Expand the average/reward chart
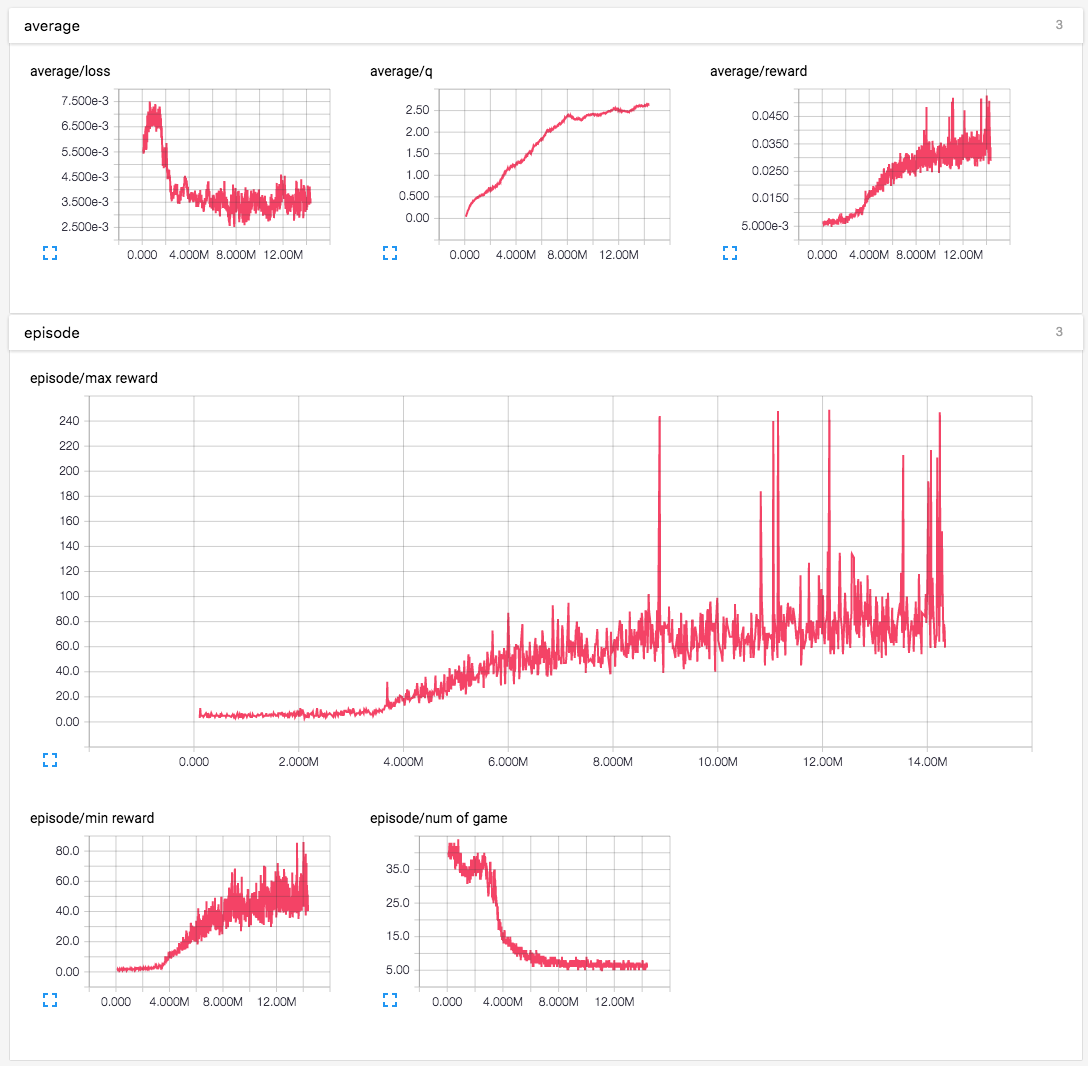The image size is (1088, 1066). pos(730,253)
